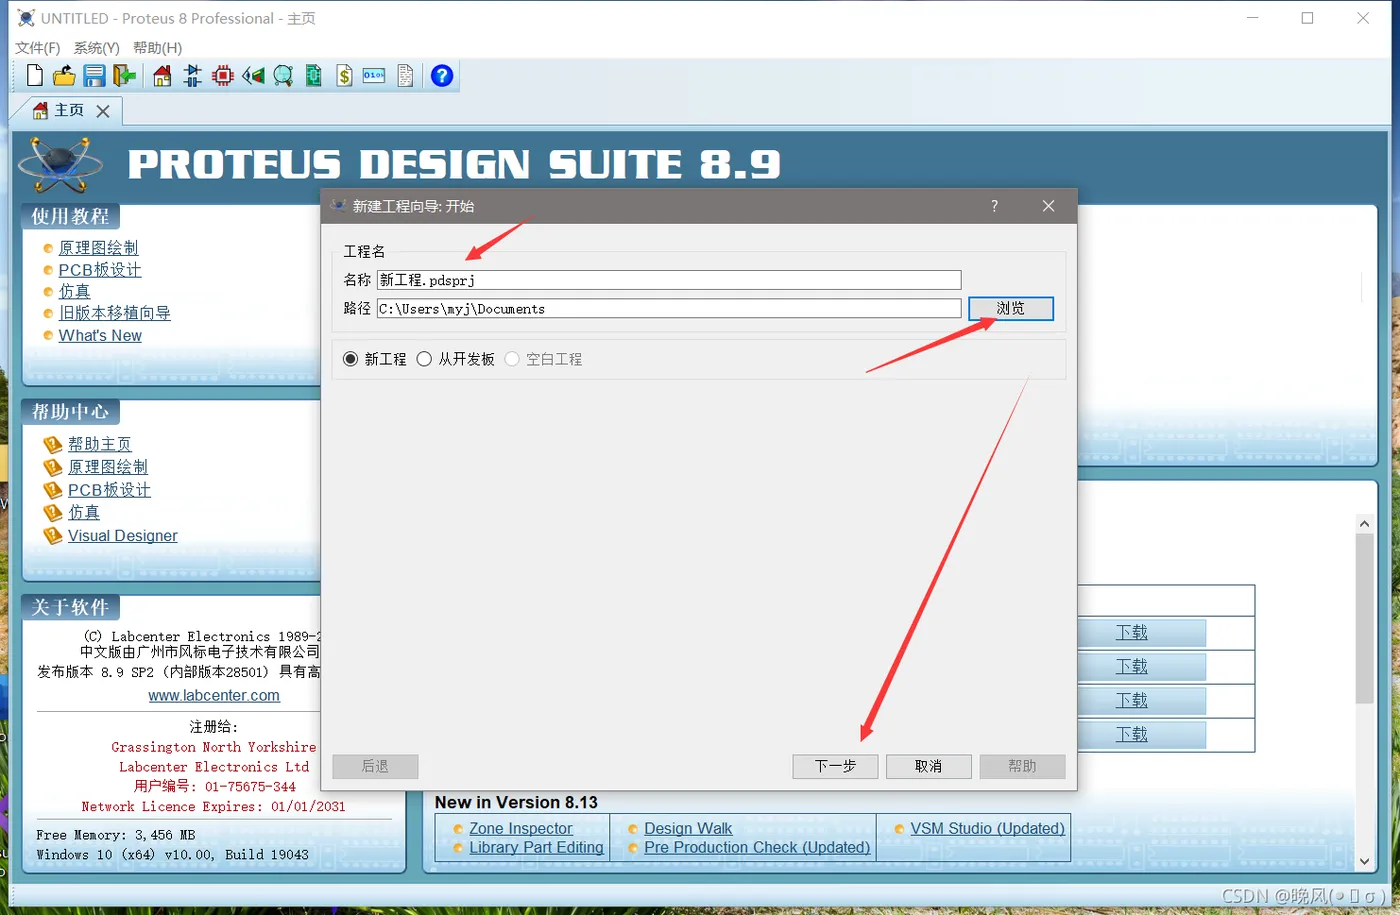Open the Visual Designer help link

tap(122, 536)
